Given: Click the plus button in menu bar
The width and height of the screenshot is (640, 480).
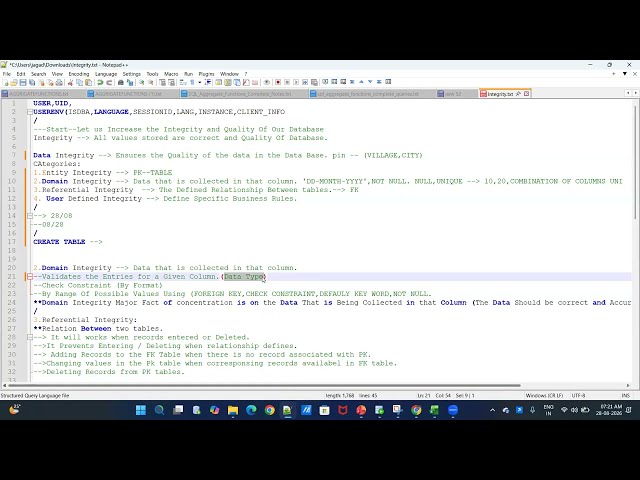Looking at the screenshot, I should pyautogui.click(x=613, y=74).
